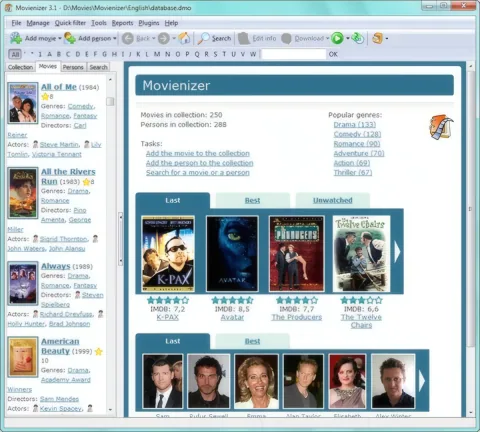Open the Add person dropdown arrow
The height and width of the screenshot is (432, 480).
click(x=114, y=39)
